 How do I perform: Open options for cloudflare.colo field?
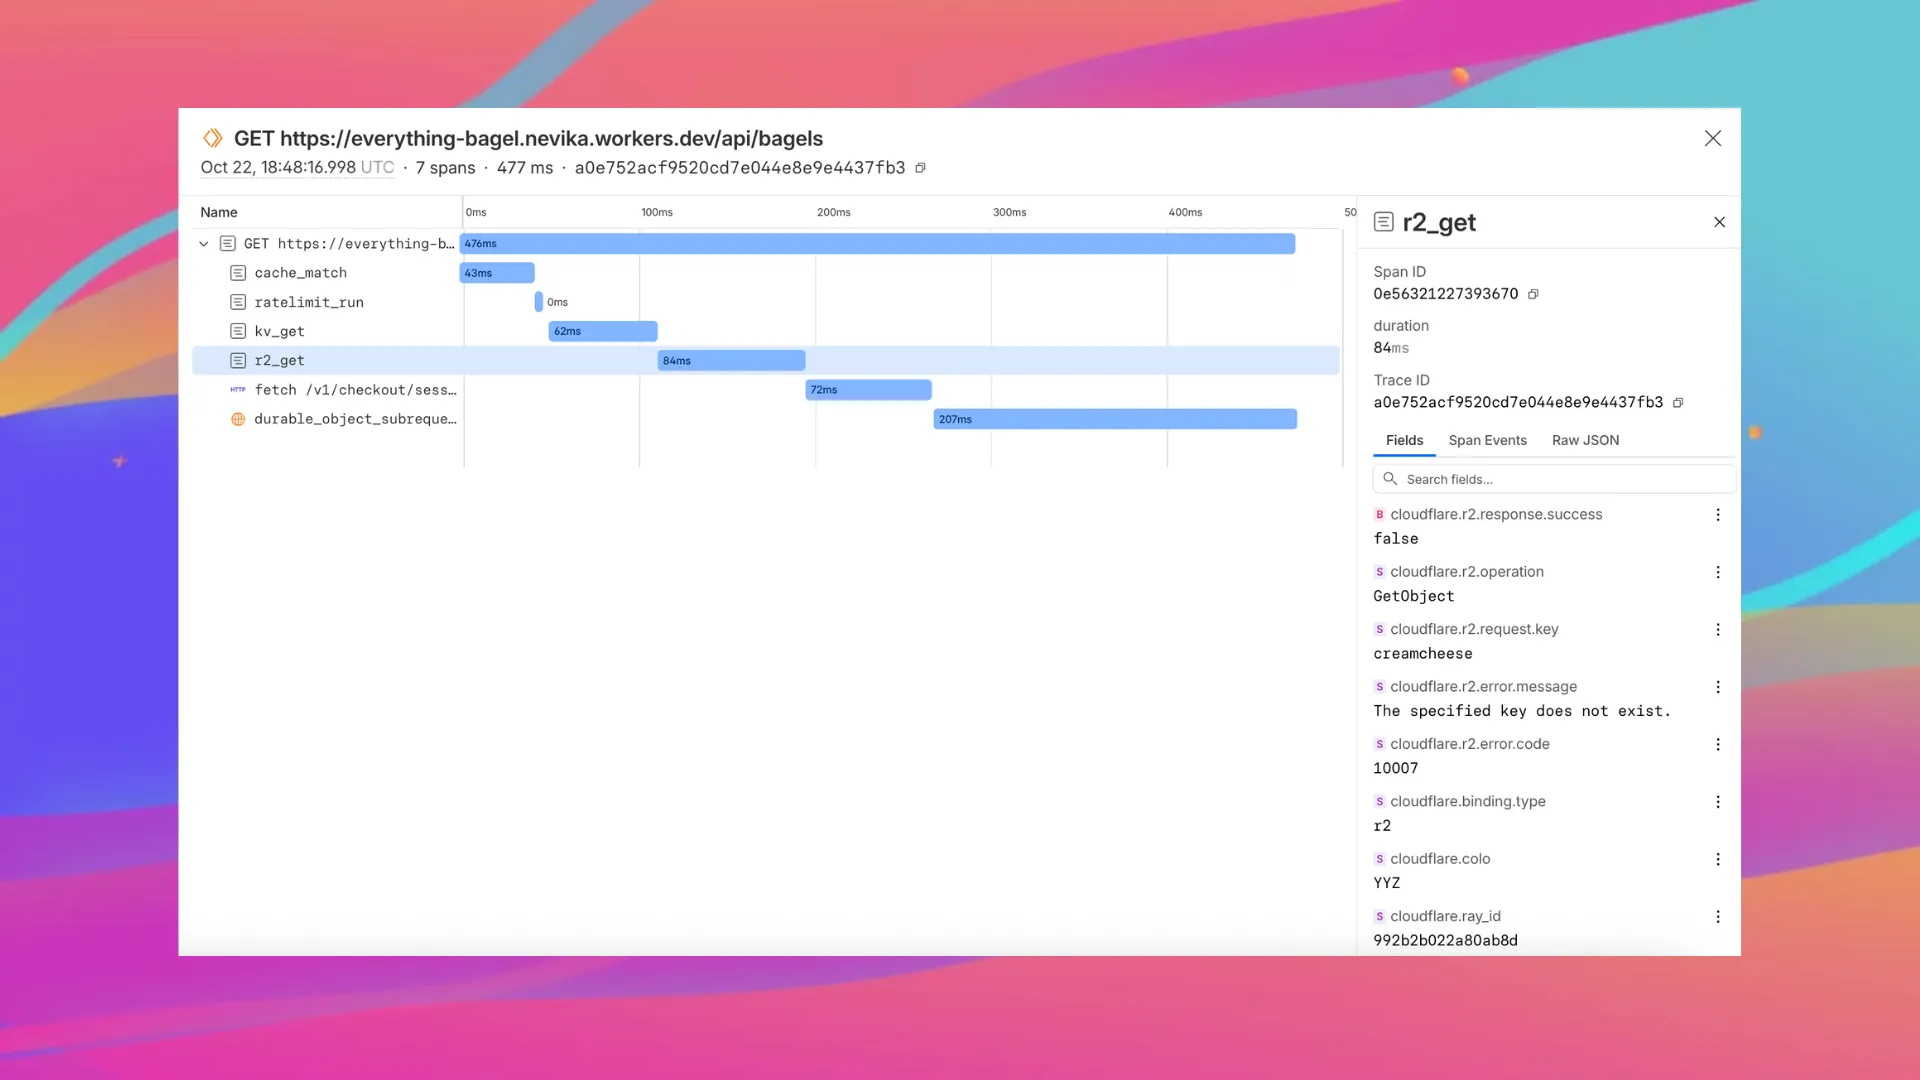[x=1718, y=859]
